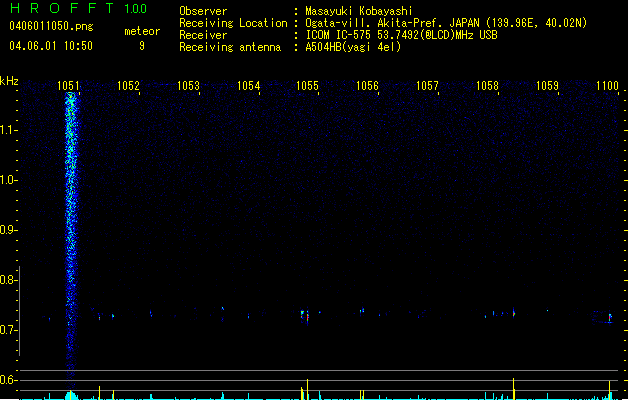Click the 1051 time axis label
The width and height of the screenshot is (629, 400).
point(68,85)
